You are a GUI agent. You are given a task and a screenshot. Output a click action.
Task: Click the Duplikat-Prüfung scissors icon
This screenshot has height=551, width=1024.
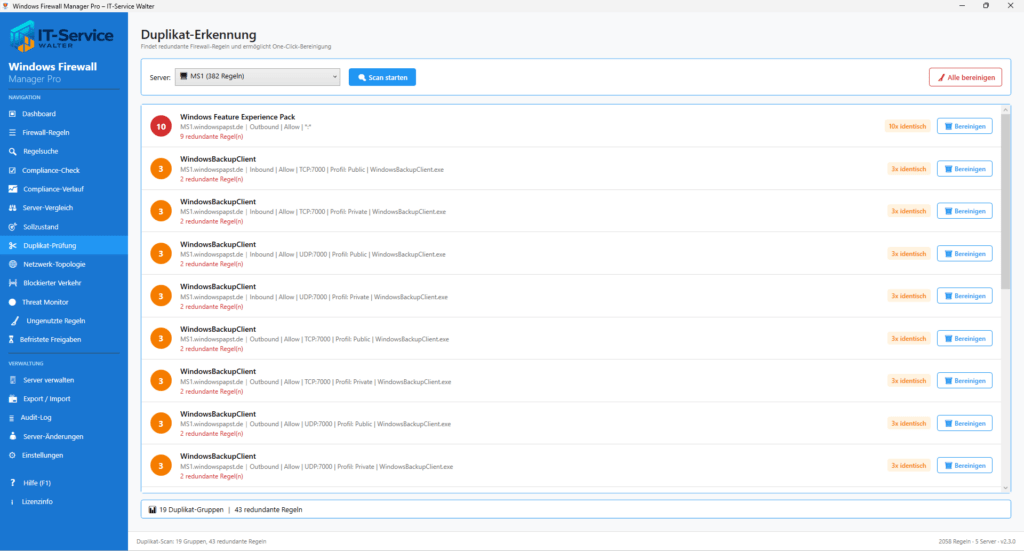click(x=12, y=245)
